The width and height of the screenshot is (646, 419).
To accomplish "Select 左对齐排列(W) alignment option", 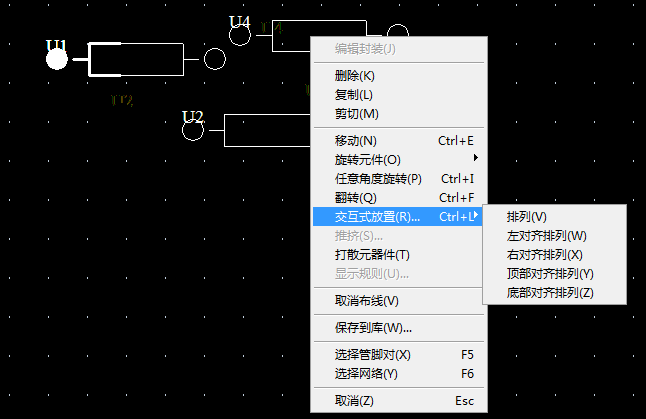I will [x=546, y=236].
